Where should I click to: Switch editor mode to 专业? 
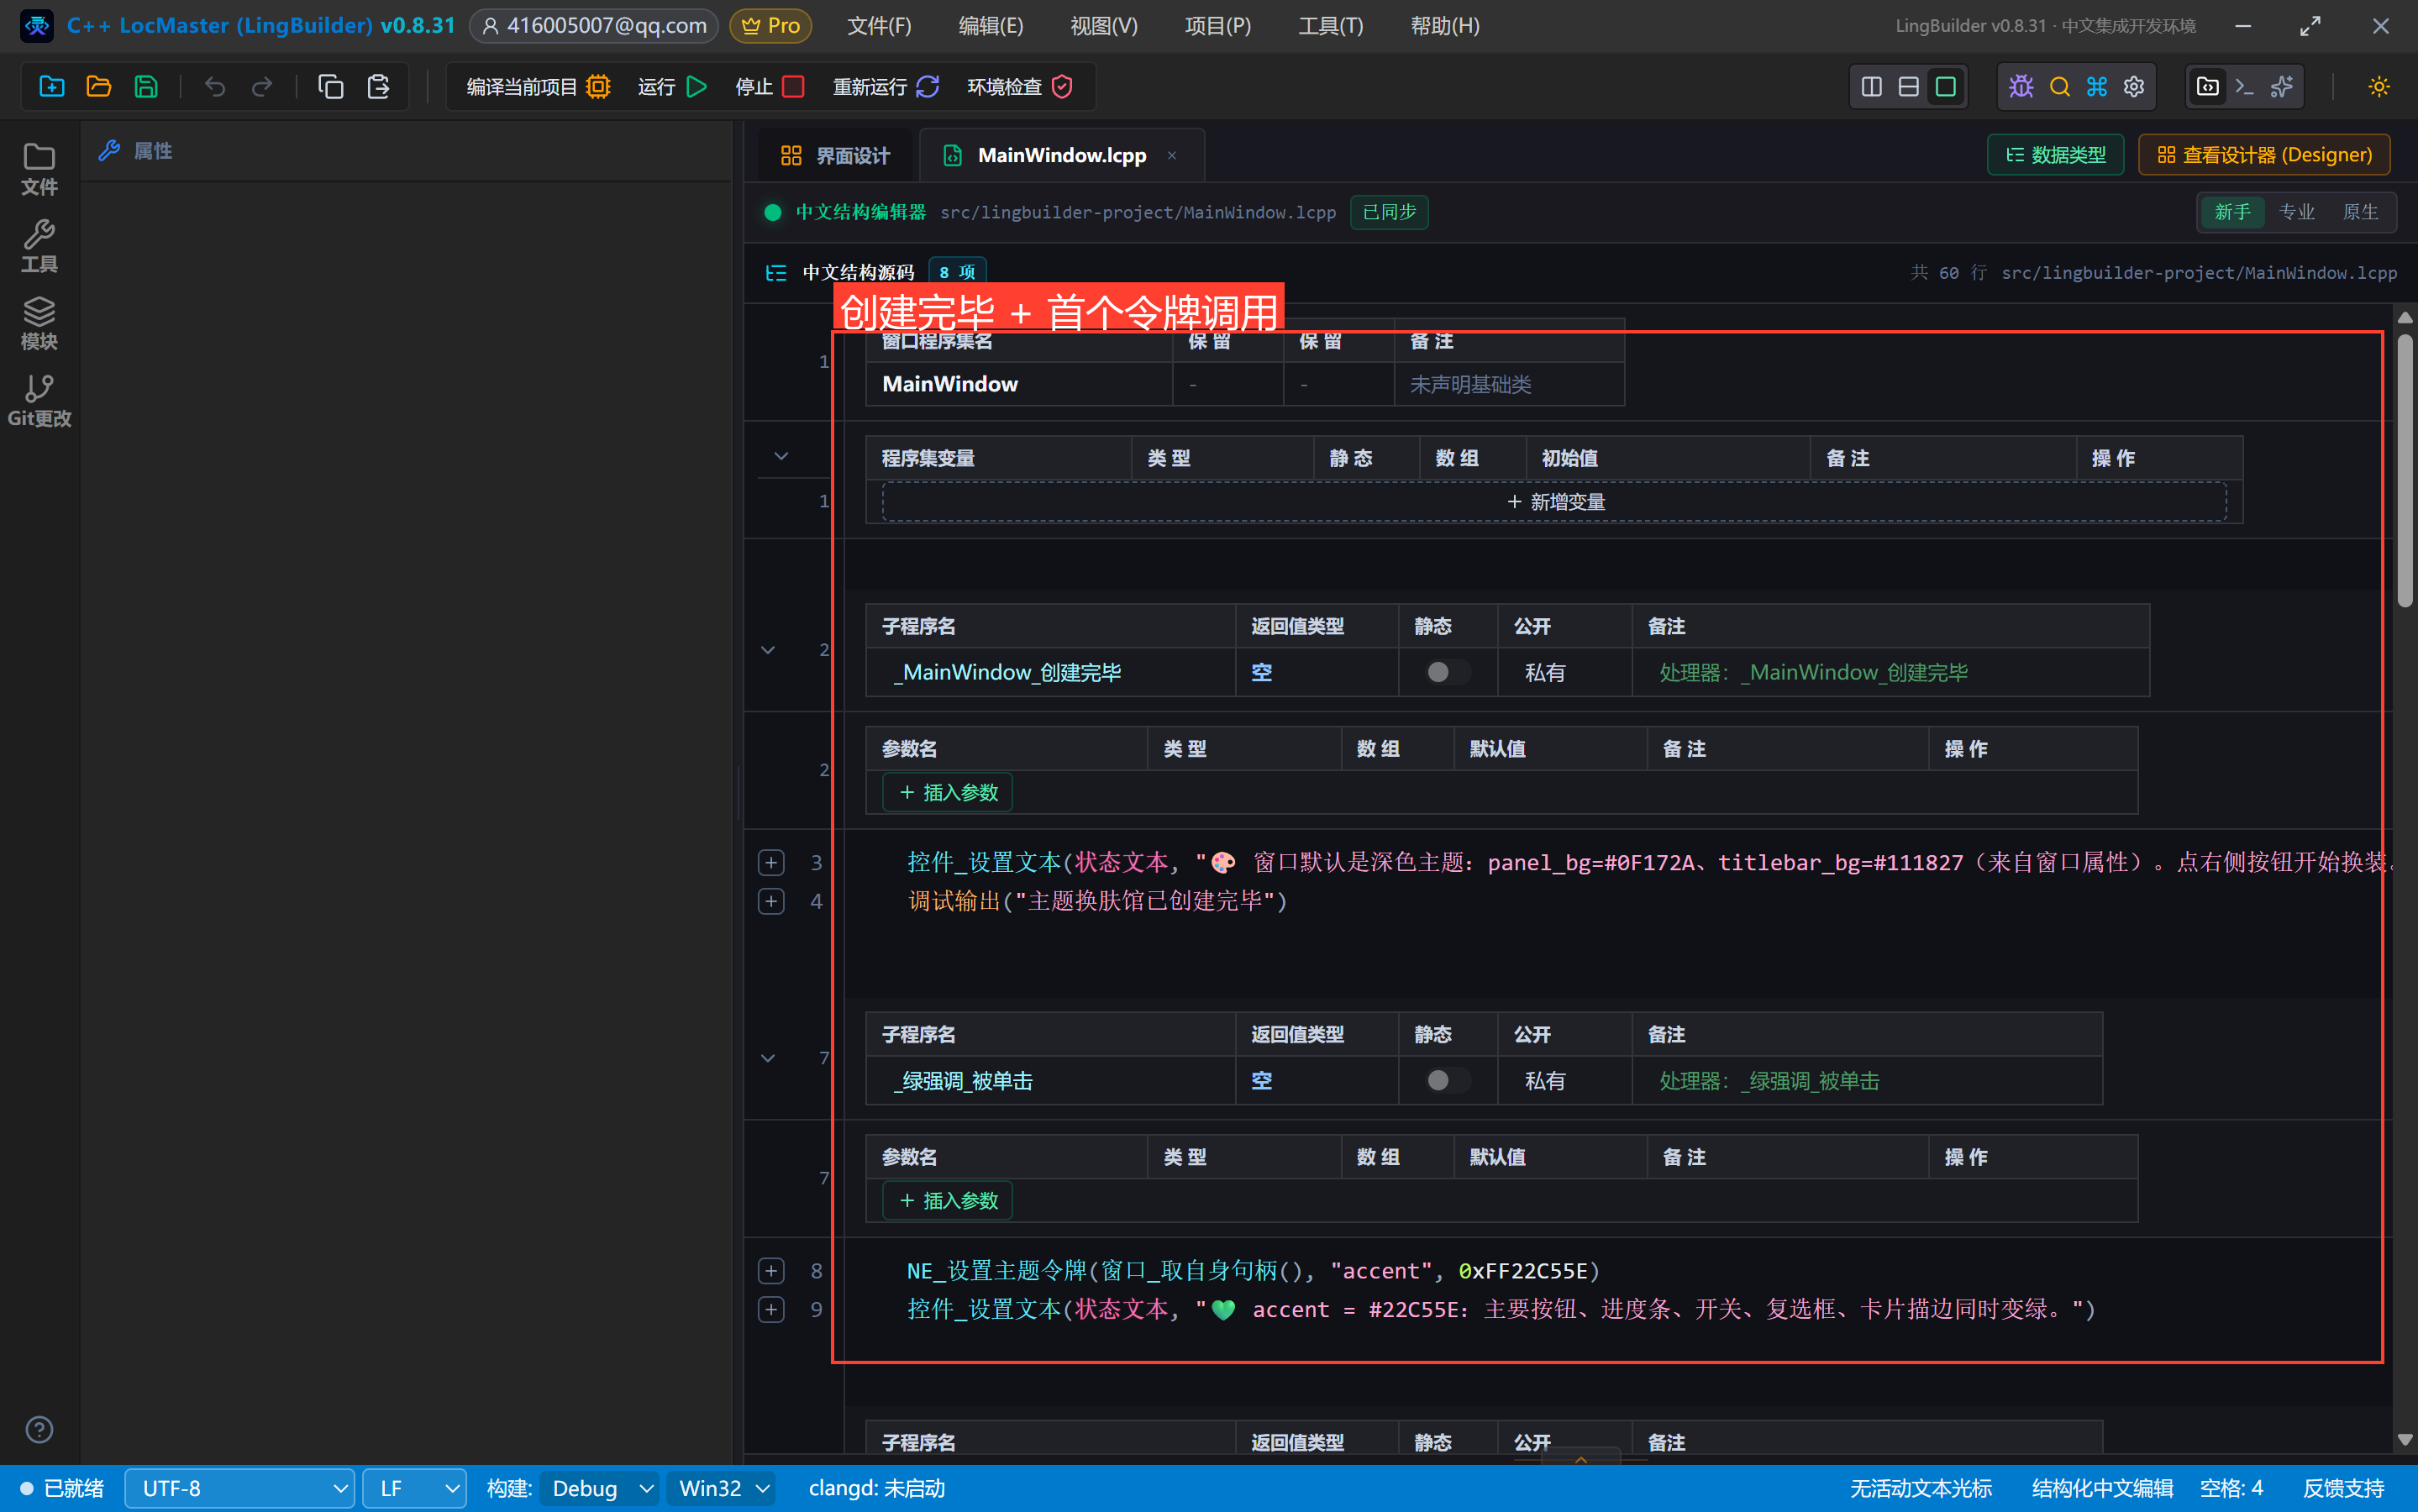pos(2296,212)
